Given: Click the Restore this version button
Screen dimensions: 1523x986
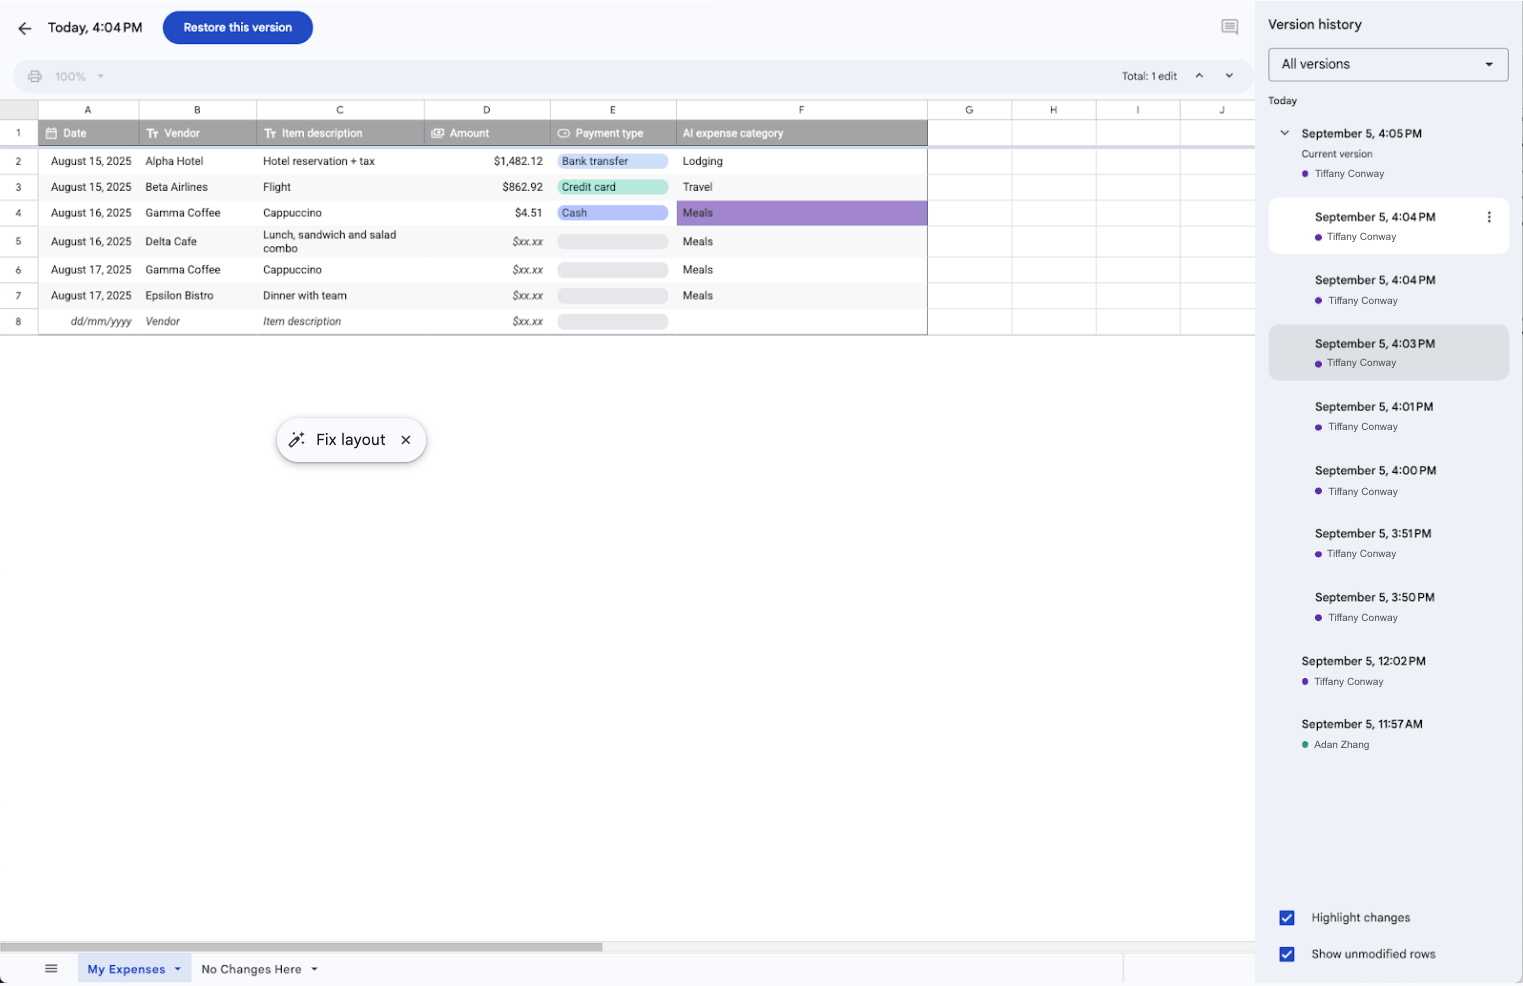Looking at the screenshot, I should click(237, 28).
